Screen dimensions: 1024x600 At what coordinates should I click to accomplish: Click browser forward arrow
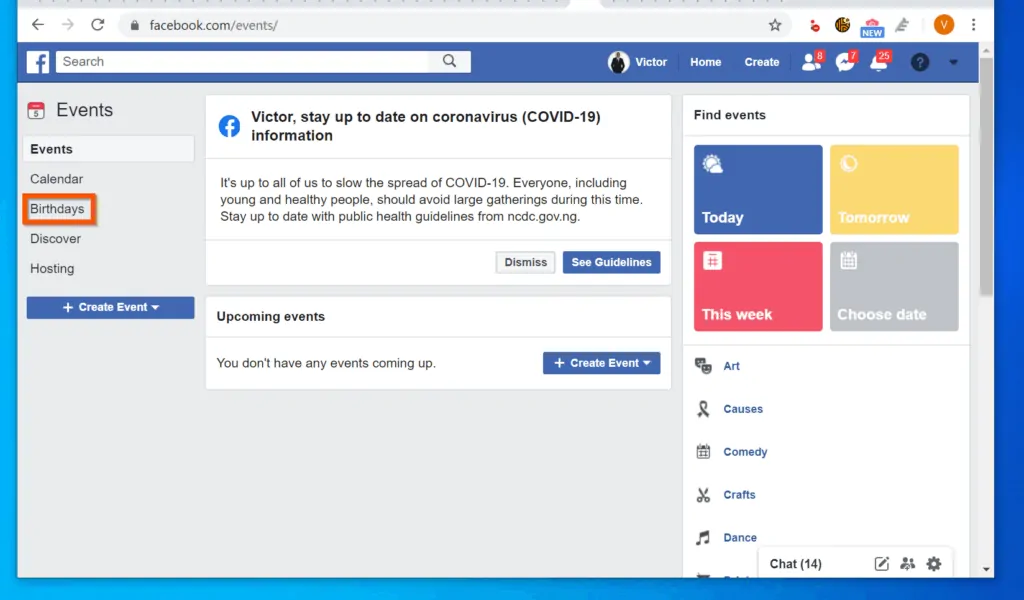tap(68, 25)
